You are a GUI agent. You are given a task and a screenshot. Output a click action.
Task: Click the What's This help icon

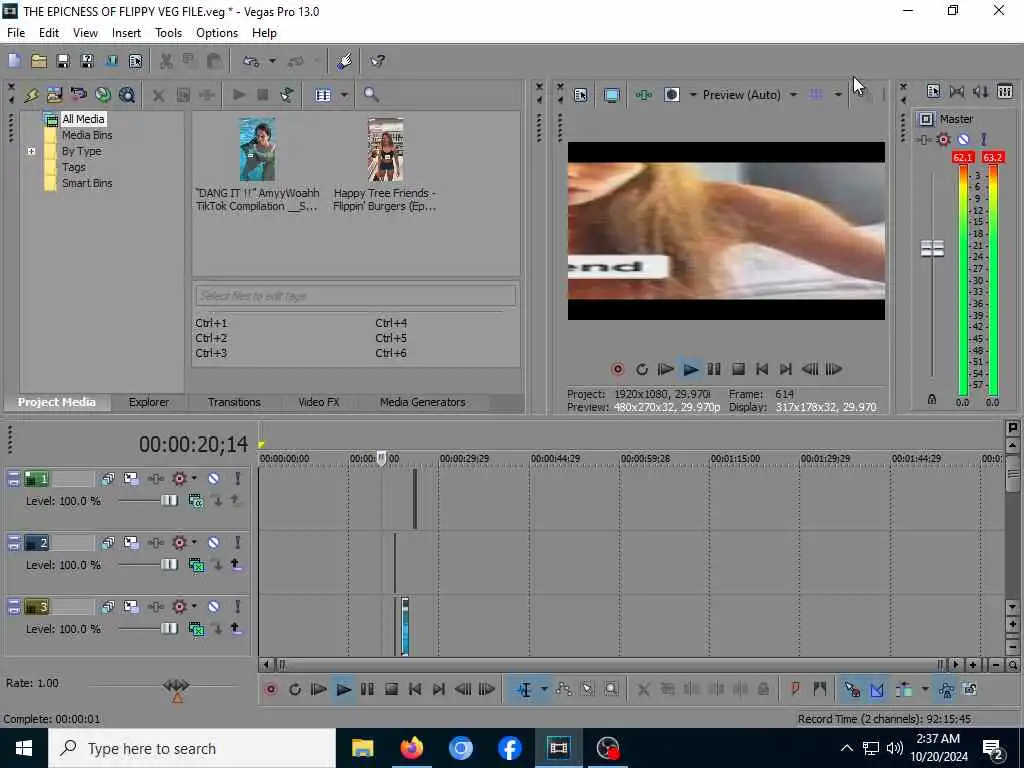pos(377,61)
